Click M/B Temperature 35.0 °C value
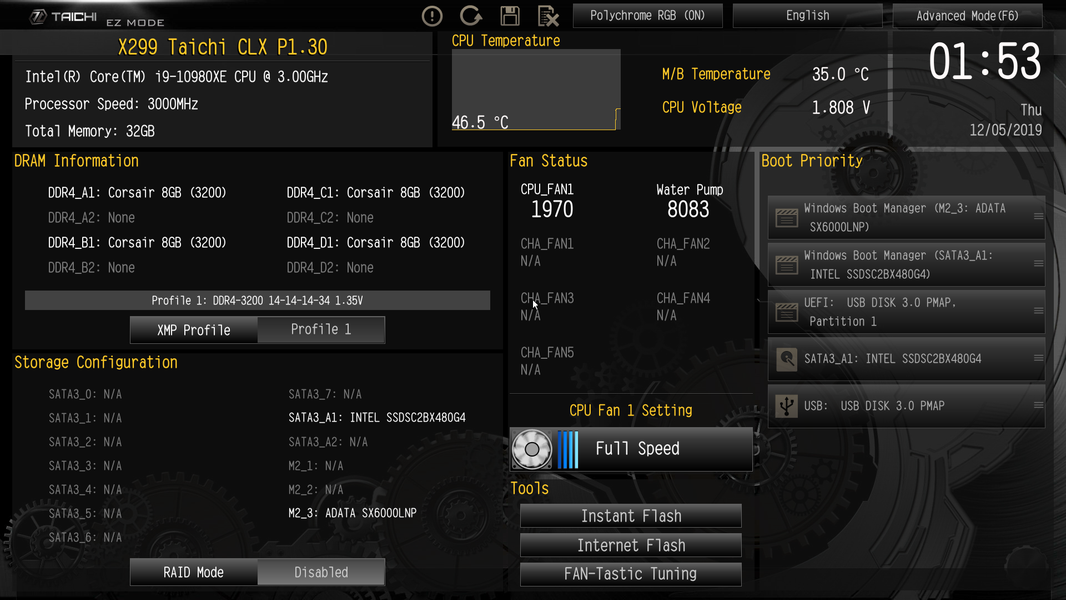The height and width of the screenshot is (600, 1066). (x=840, y=74)
